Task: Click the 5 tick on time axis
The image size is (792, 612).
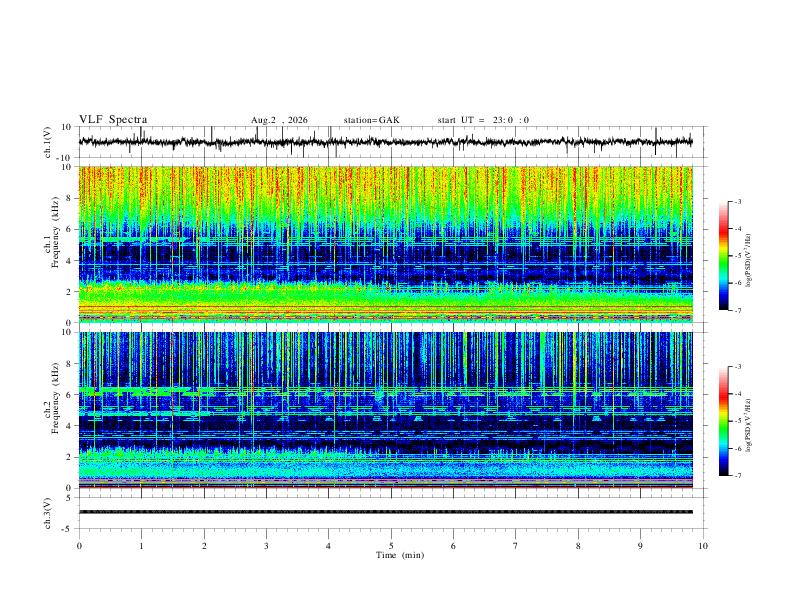Action: (391, 546)
